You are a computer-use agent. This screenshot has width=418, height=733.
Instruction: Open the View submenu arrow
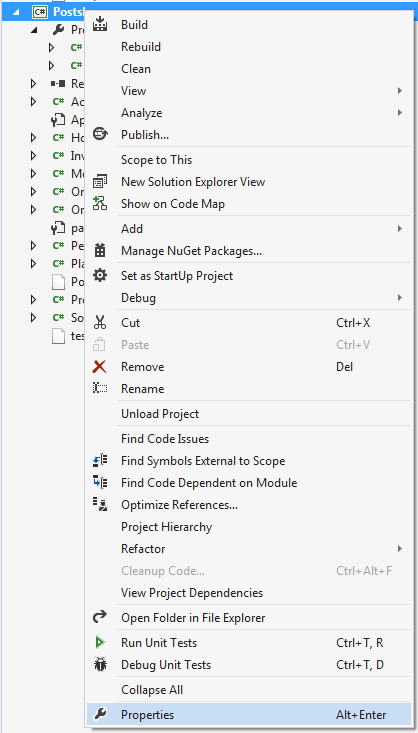pyautogui.click(x=400, y=91)
